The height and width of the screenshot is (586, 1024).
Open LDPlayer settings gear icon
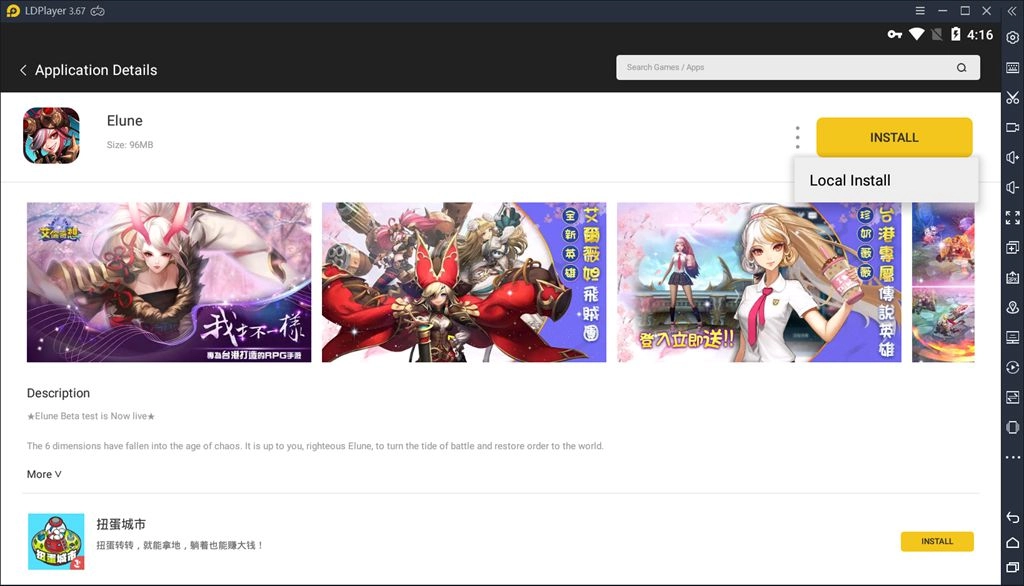(1012, 38)
